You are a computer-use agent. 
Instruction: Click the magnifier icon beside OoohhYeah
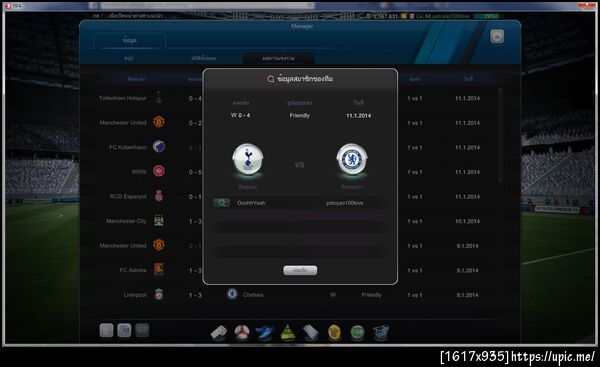click(x=222, y=203)
